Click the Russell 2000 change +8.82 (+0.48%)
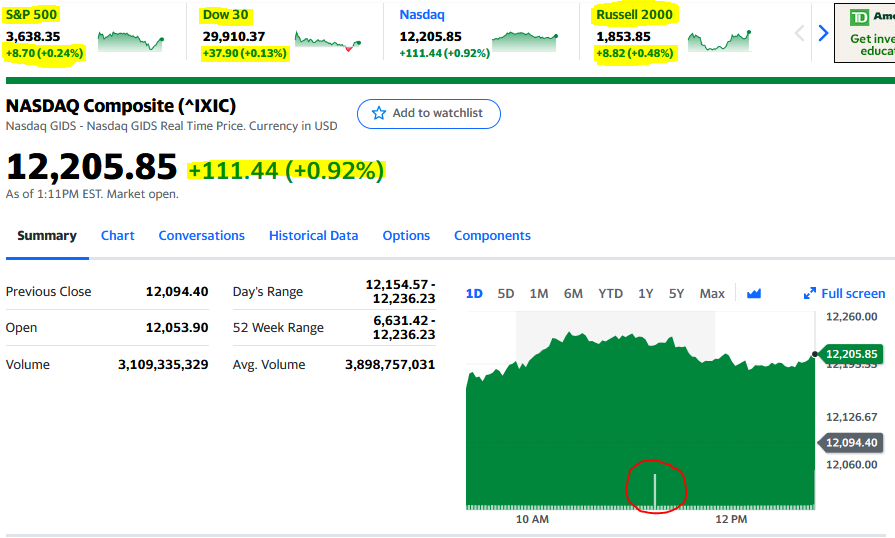 635,54
